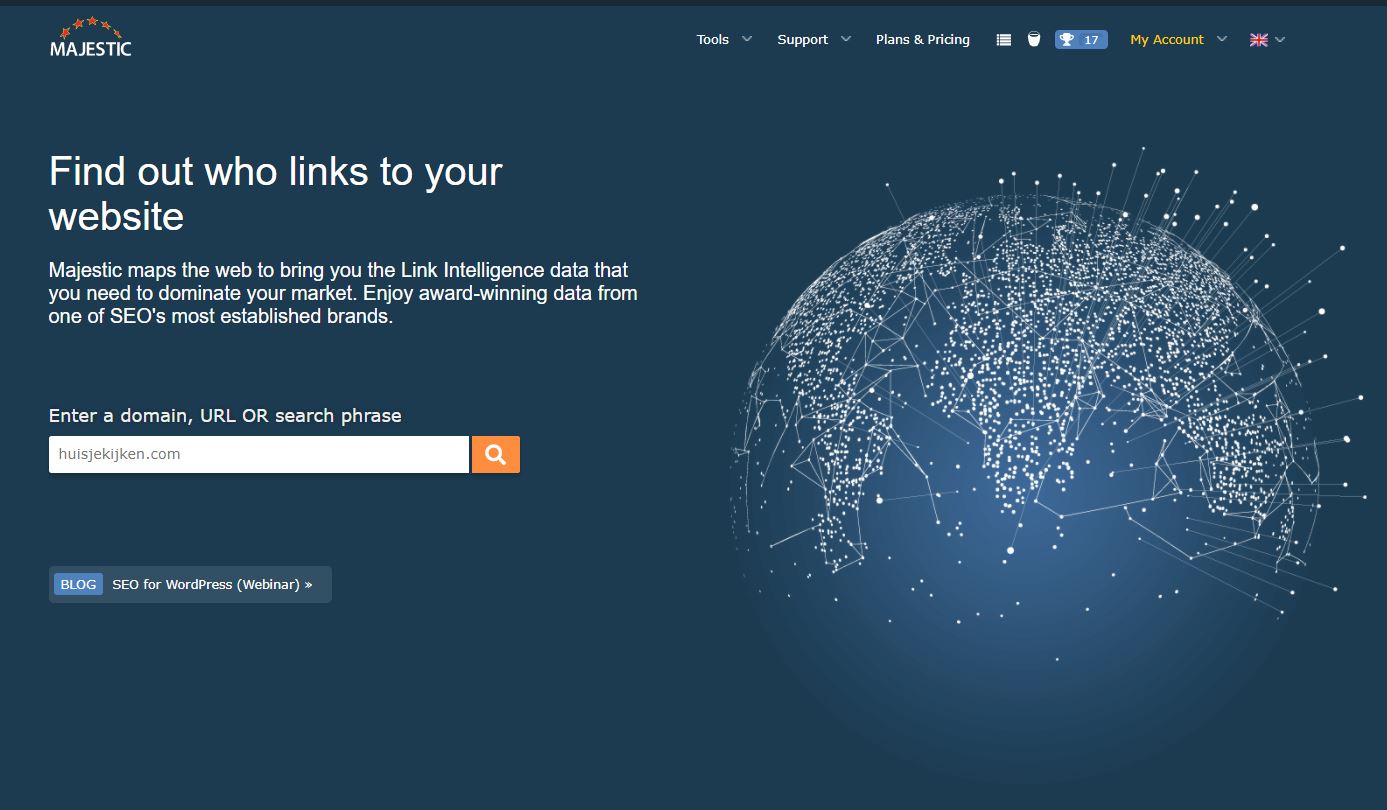Expand the language selector chevron
Screen dimensions: 1387x810
click(1280, 40)
